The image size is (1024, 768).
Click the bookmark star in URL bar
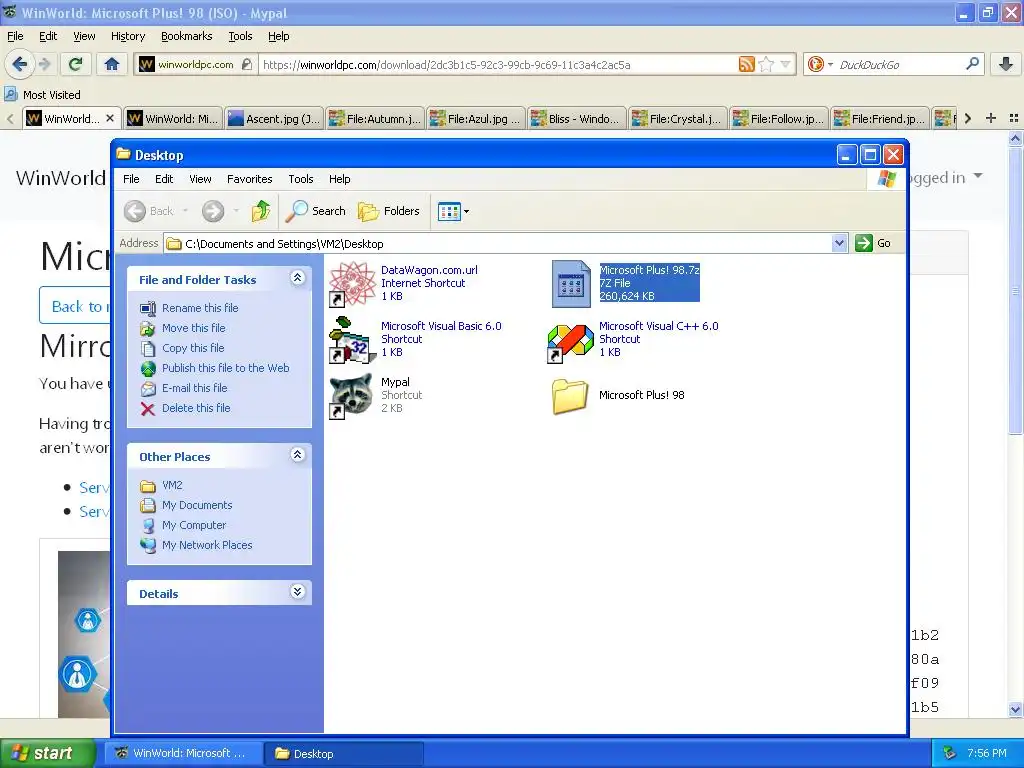coord(766,64)
